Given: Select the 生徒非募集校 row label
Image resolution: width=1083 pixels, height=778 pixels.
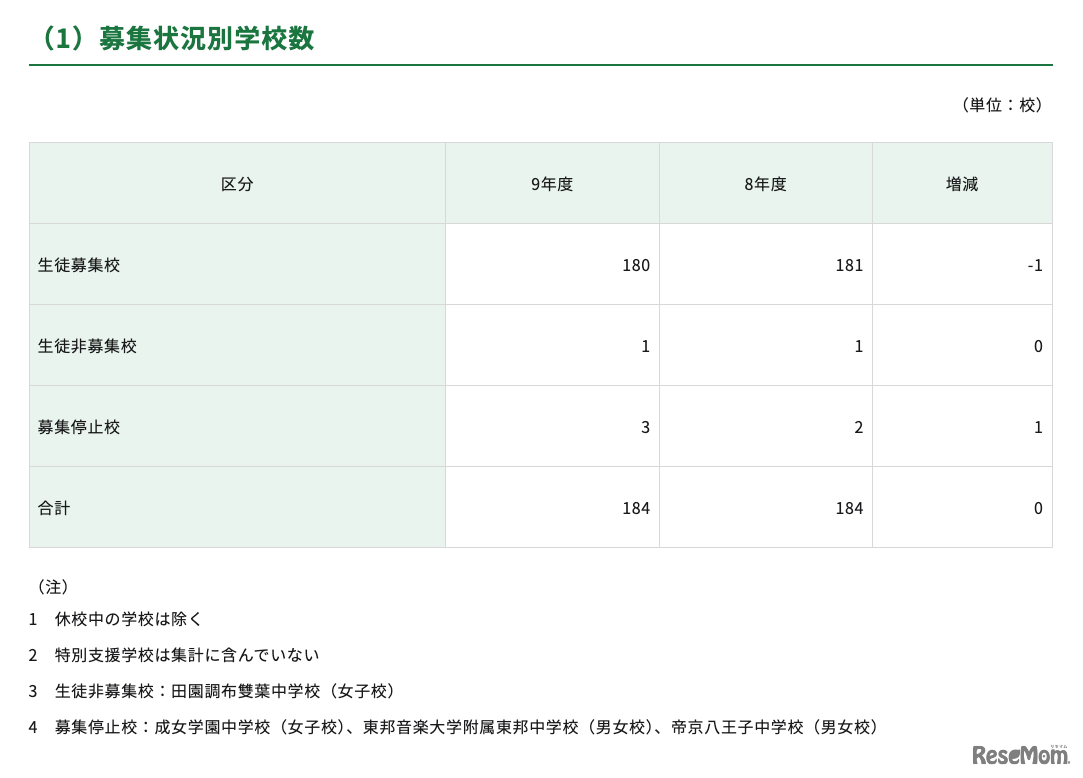Looking at the screenshot, I should [x=87, y=346].
